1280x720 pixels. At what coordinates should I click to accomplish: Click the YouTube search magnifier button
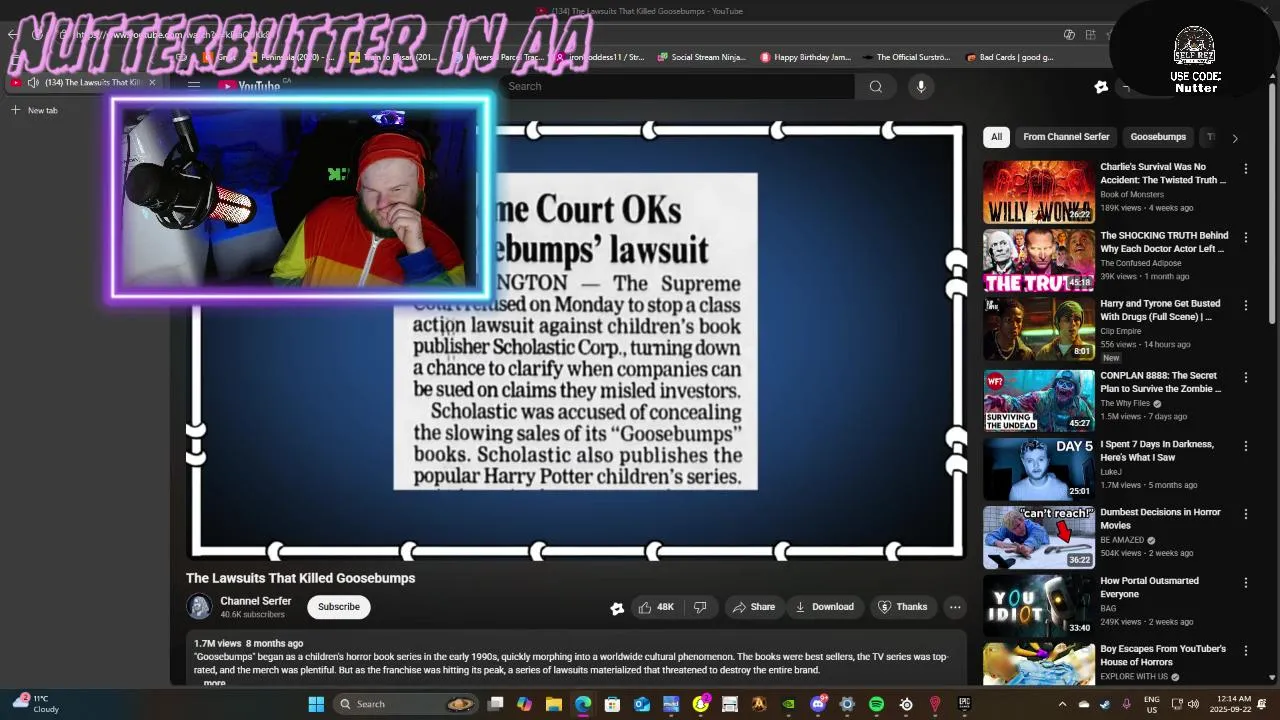coord(876,86)
